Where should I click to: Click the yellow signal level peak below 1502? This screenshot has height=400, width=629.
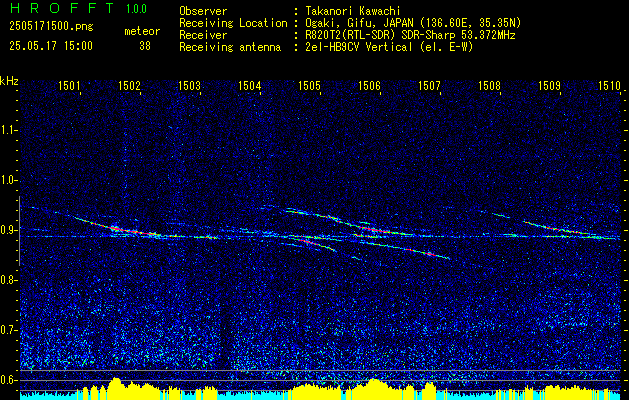point(116,386)
